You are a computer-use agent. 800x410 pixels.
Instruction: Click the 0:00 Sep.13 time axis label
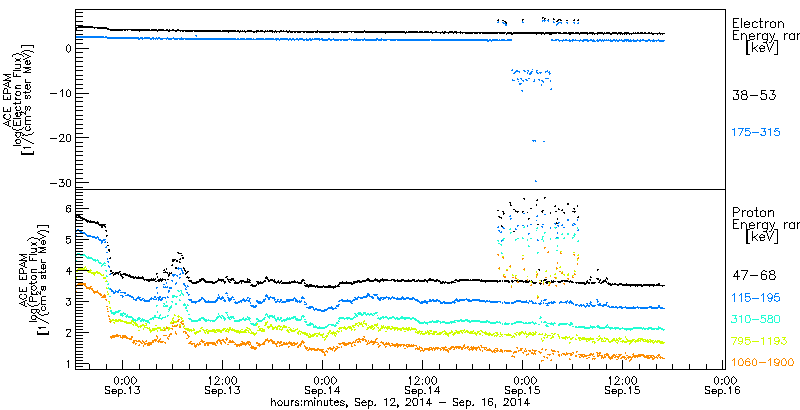[x=122, y=386]
